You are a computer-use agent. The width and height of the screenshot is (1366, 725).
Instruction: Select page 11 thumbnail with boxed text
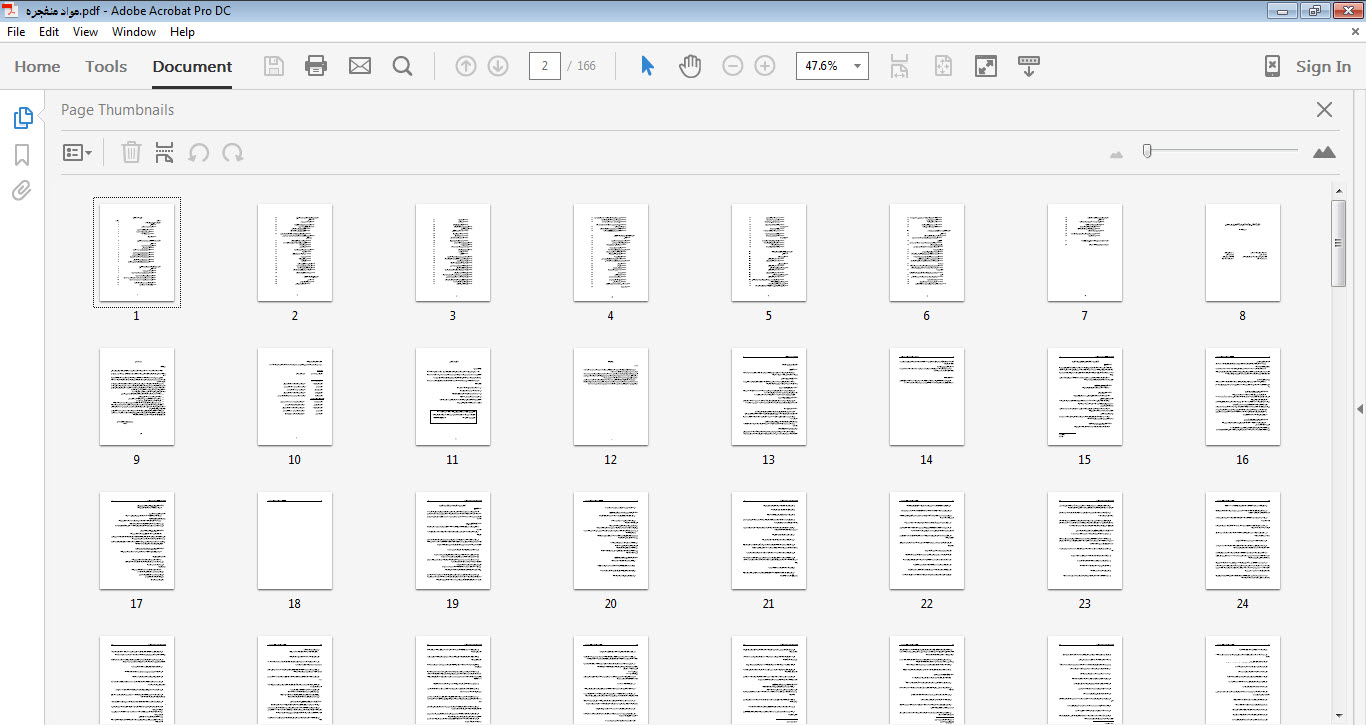(x=453, y=396)
